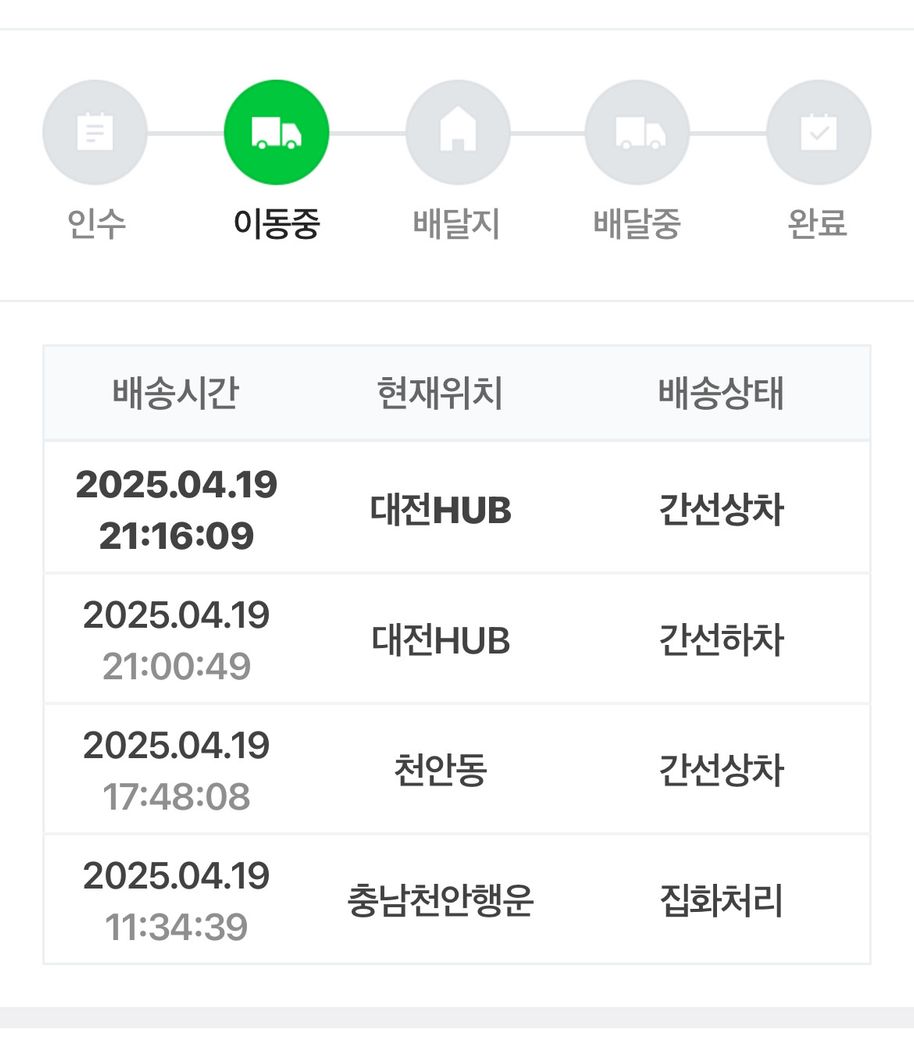The width and height of the screenshot is (914, 1040).
Task: Click the 21:16:09 latest tracking timestamp
Action: tap(176, 537)
